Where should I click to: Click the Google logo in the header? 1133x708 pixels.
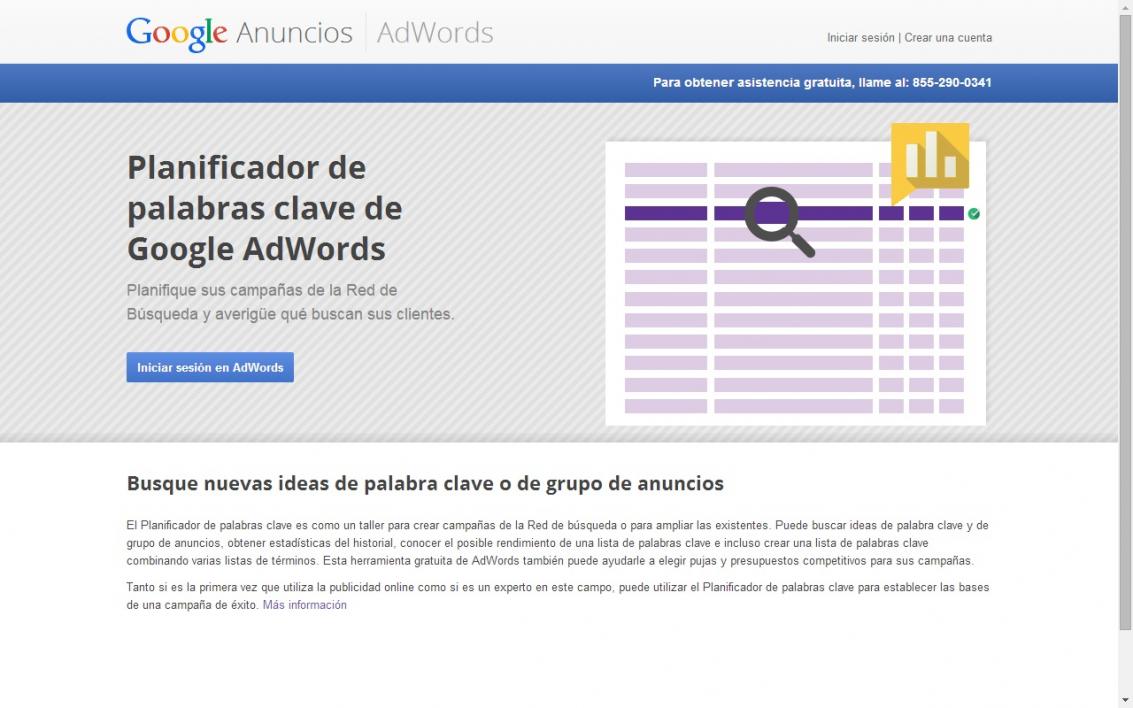coord(177,33)
